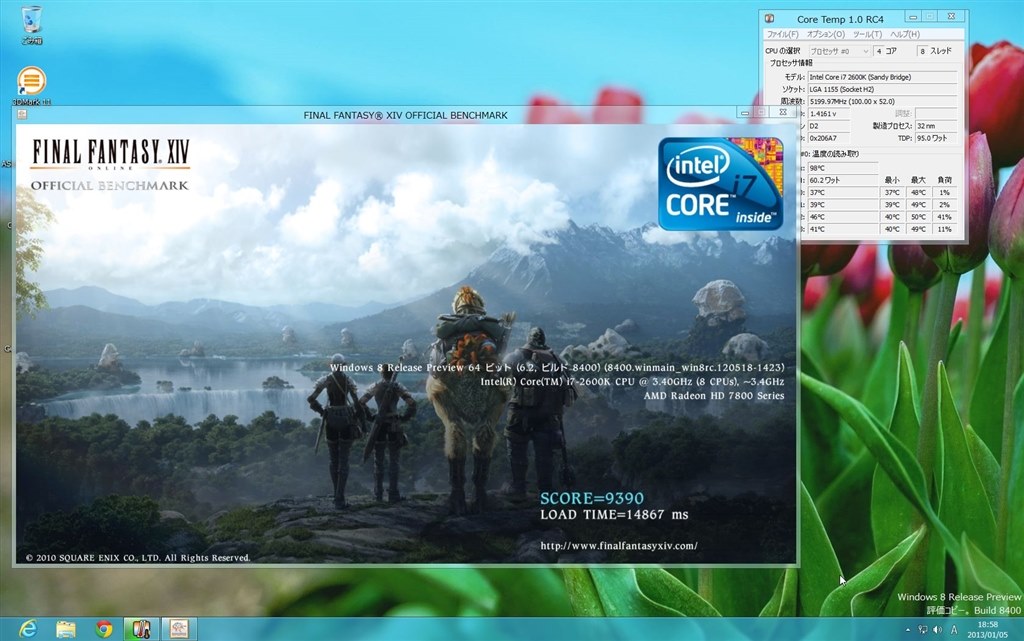This screenshot has height=641, width=1024.
Task: Select the core load value '11%'
Action: [944, 229]
